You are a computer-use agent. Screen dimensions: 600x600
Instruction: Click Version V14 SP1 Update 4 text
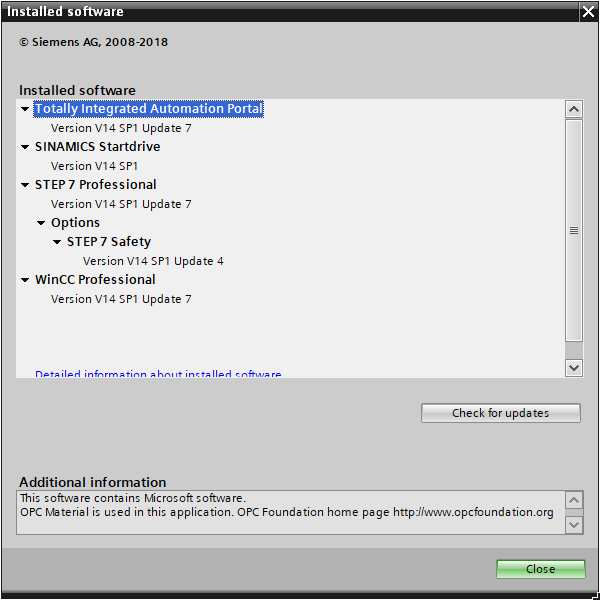153,261
